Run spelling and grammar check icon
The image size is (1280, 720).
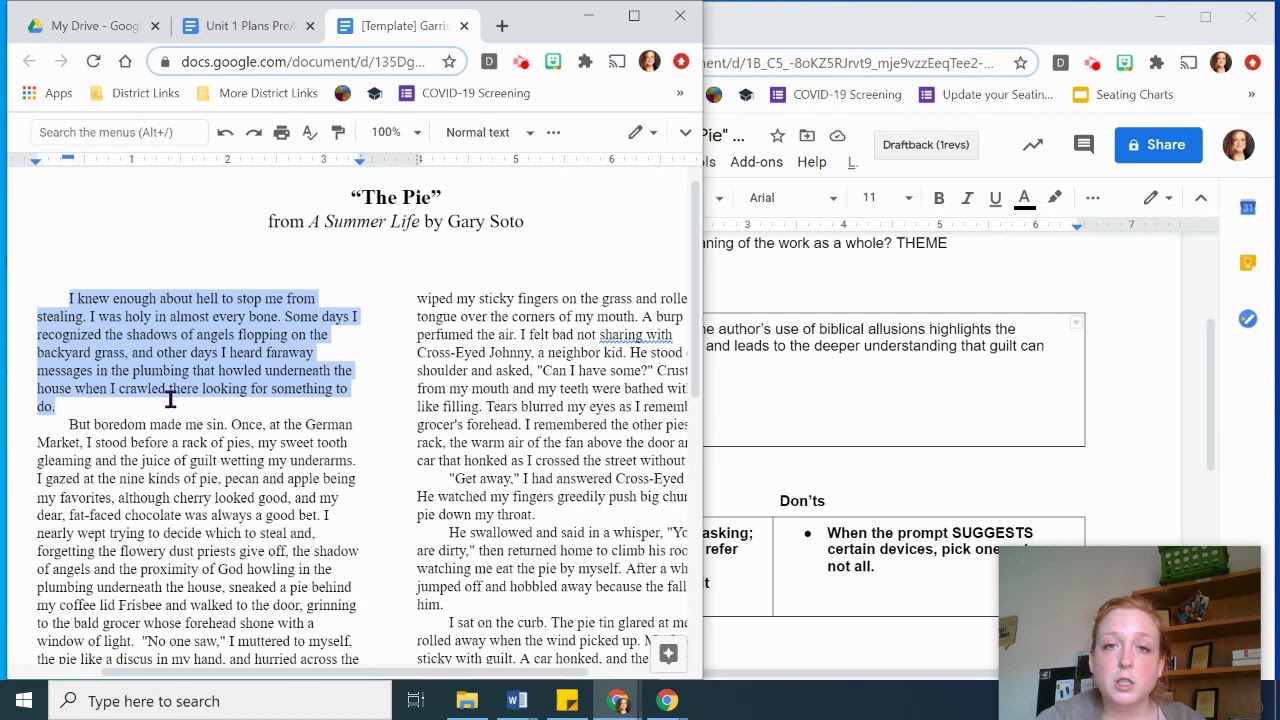coord(310,132)
